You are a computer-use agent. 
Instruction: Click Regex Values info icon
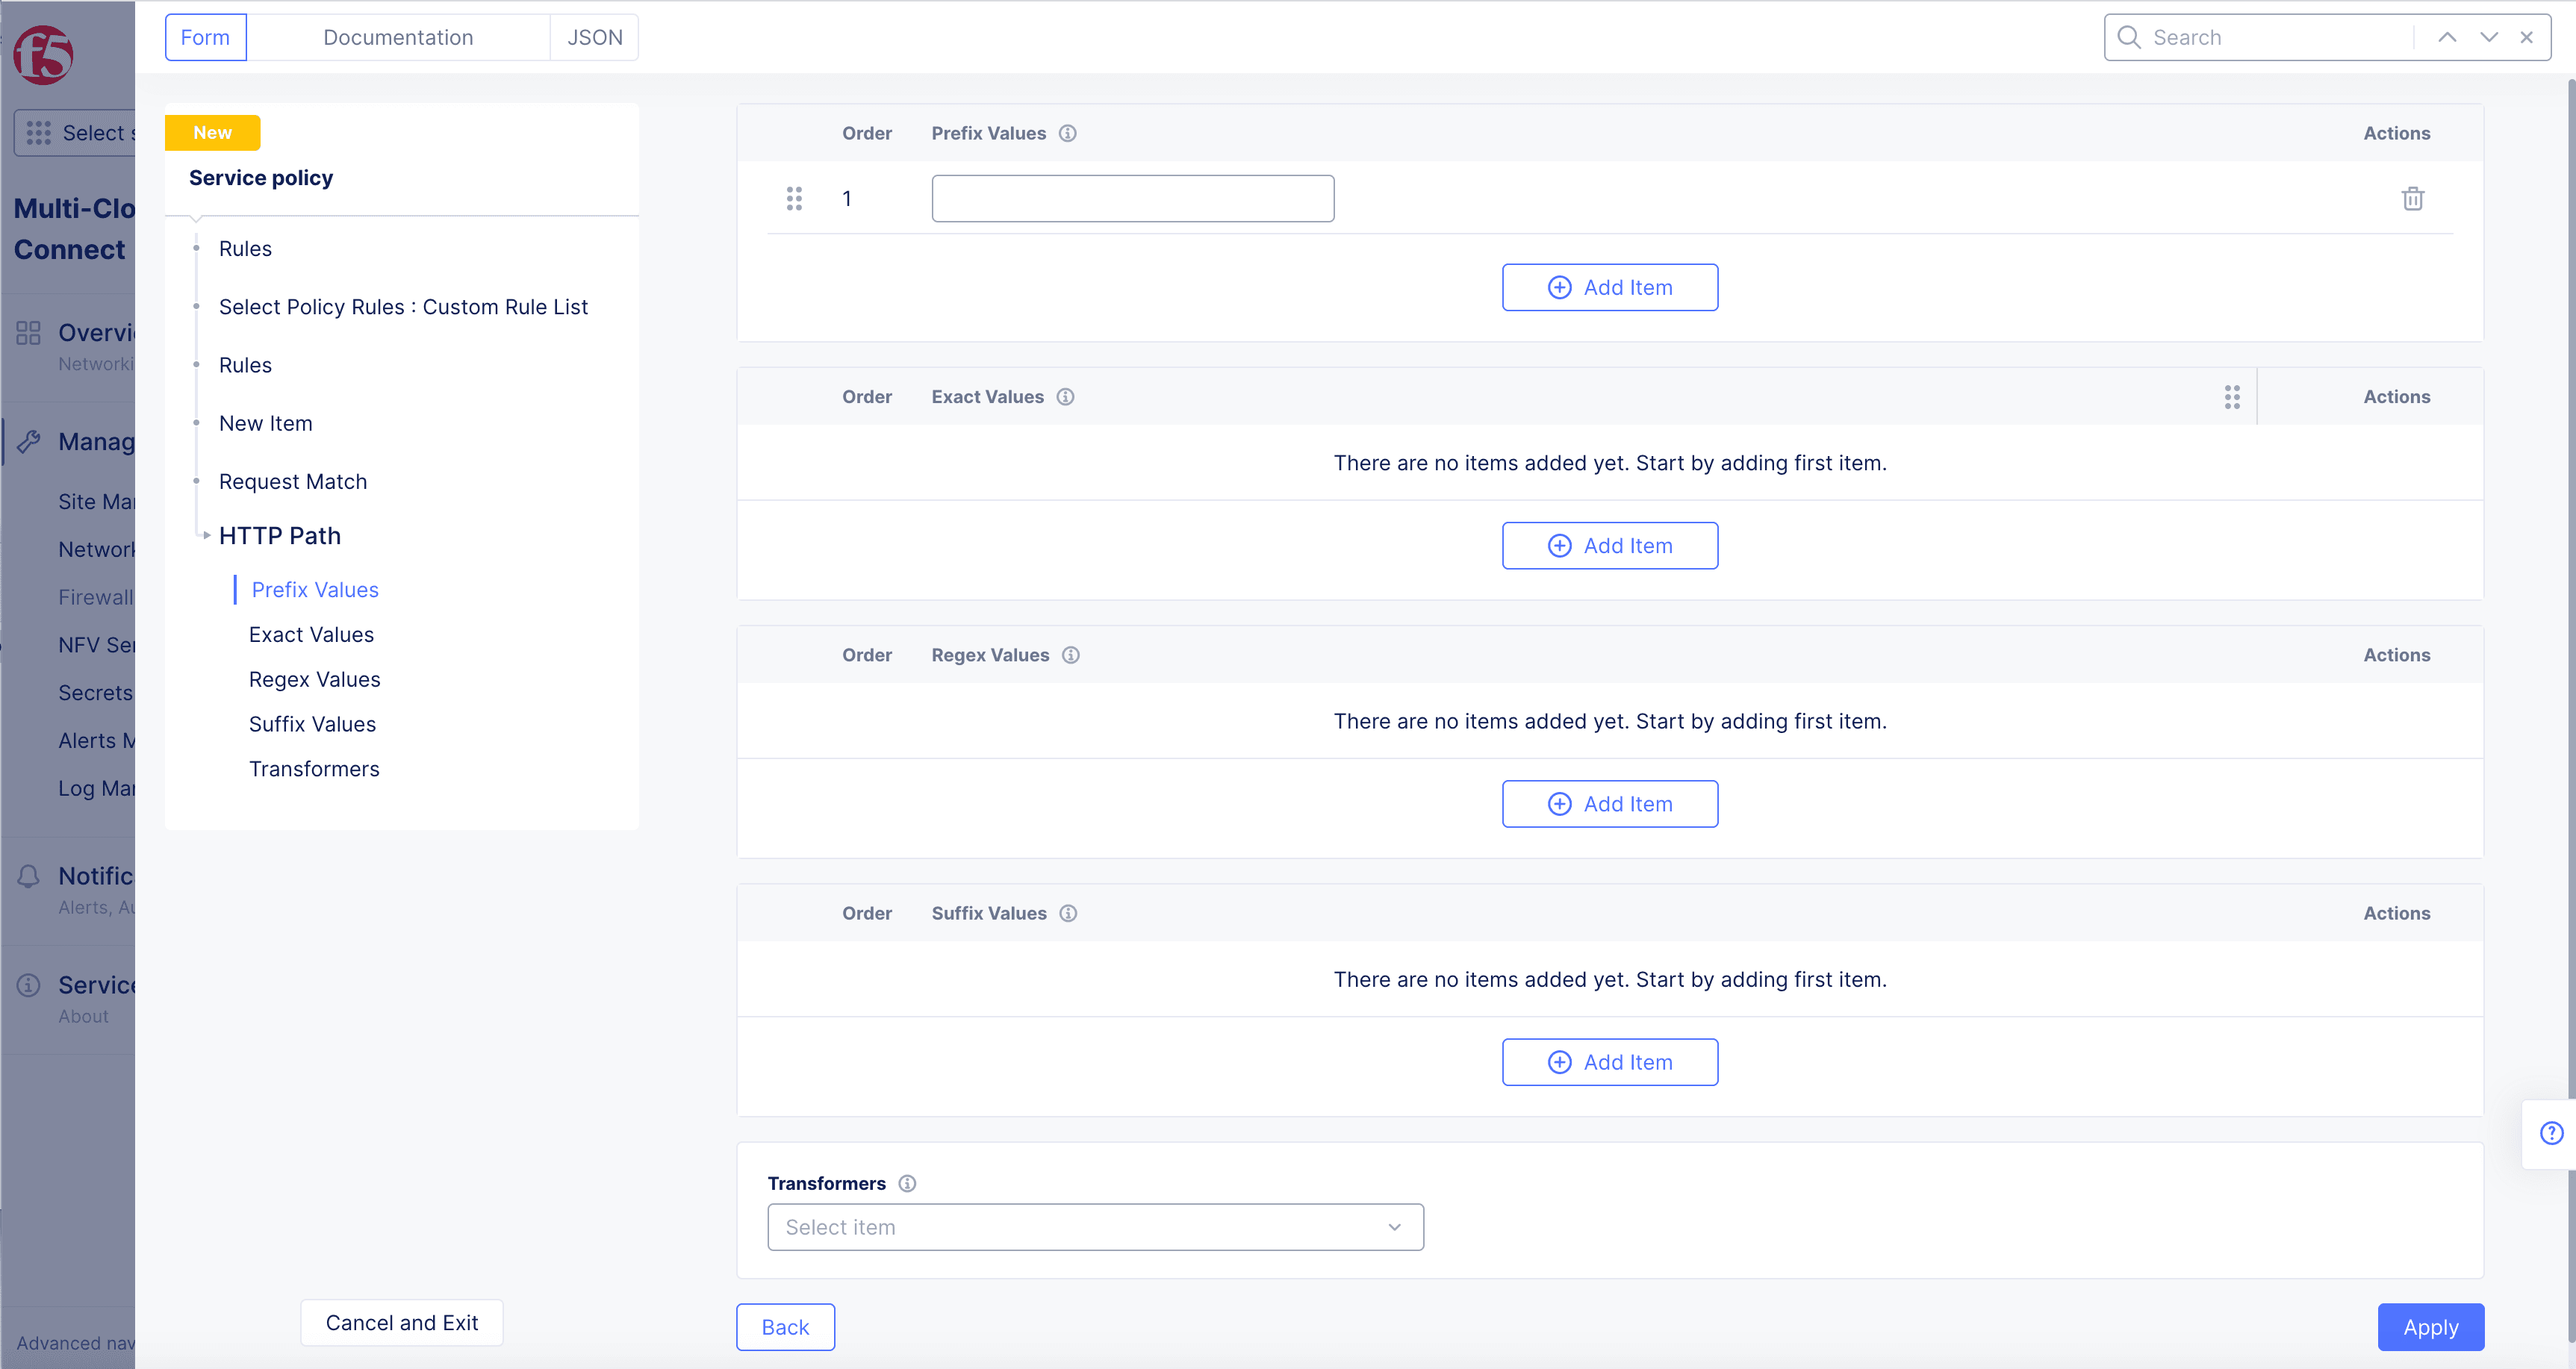click(1071, 655)
